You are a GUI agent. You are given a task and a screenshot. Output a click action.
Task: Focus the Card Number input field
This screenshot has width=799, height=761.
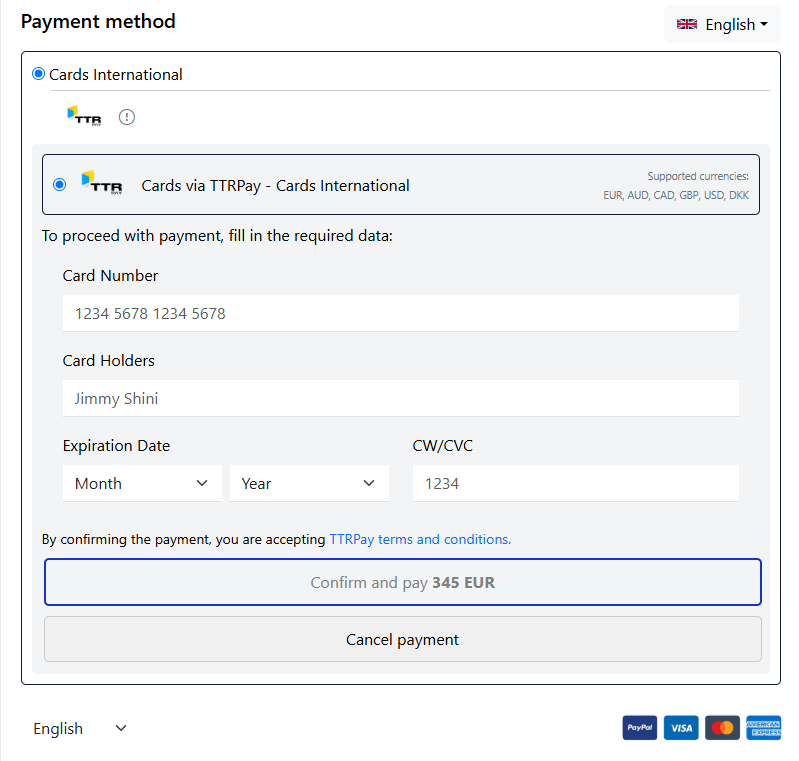tap(401, 313)
